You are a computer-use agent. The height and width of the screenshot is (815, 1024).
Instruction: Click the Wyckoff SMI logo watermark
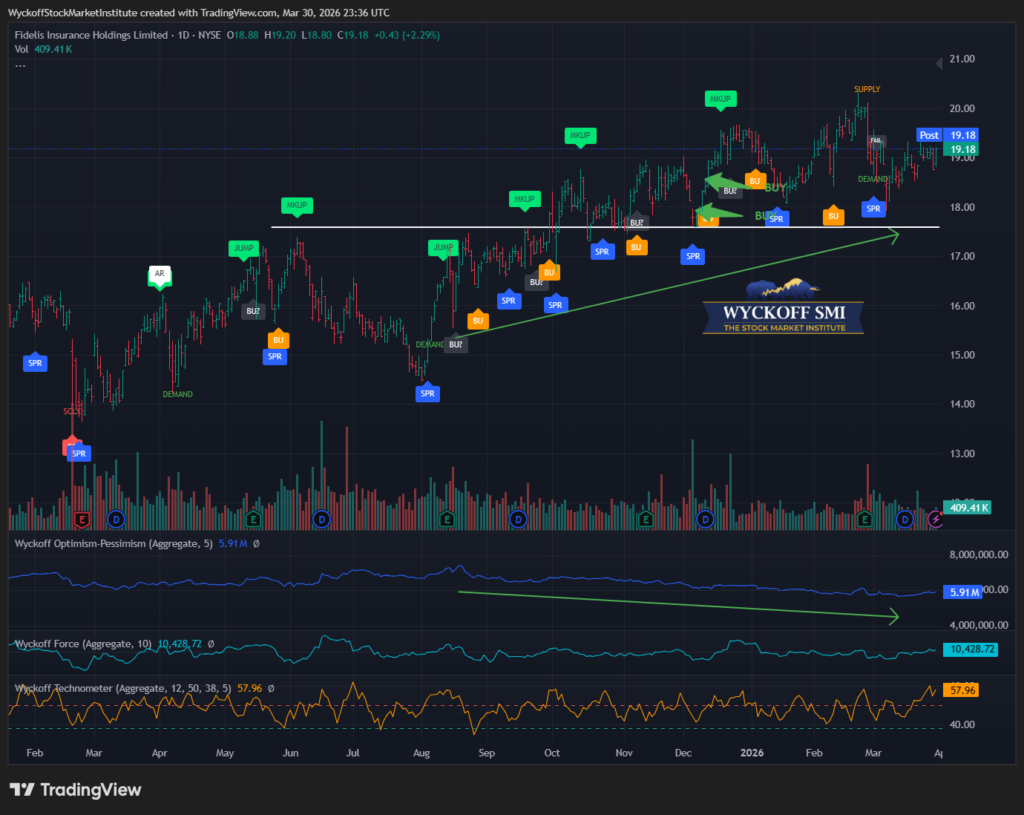(783, 306)
